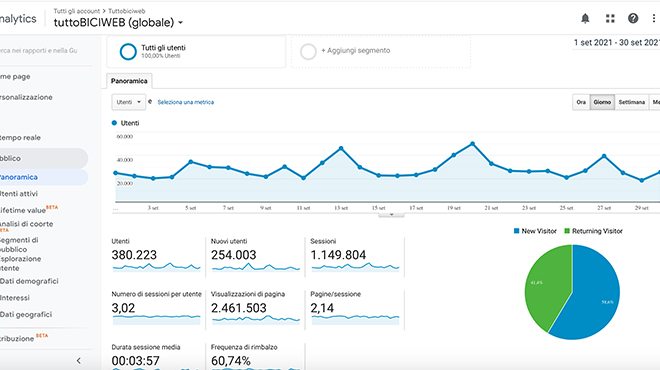Screen dimensions: 660x370
Task: Select the Panoramica tab
Action: click(x=129, y=81)
